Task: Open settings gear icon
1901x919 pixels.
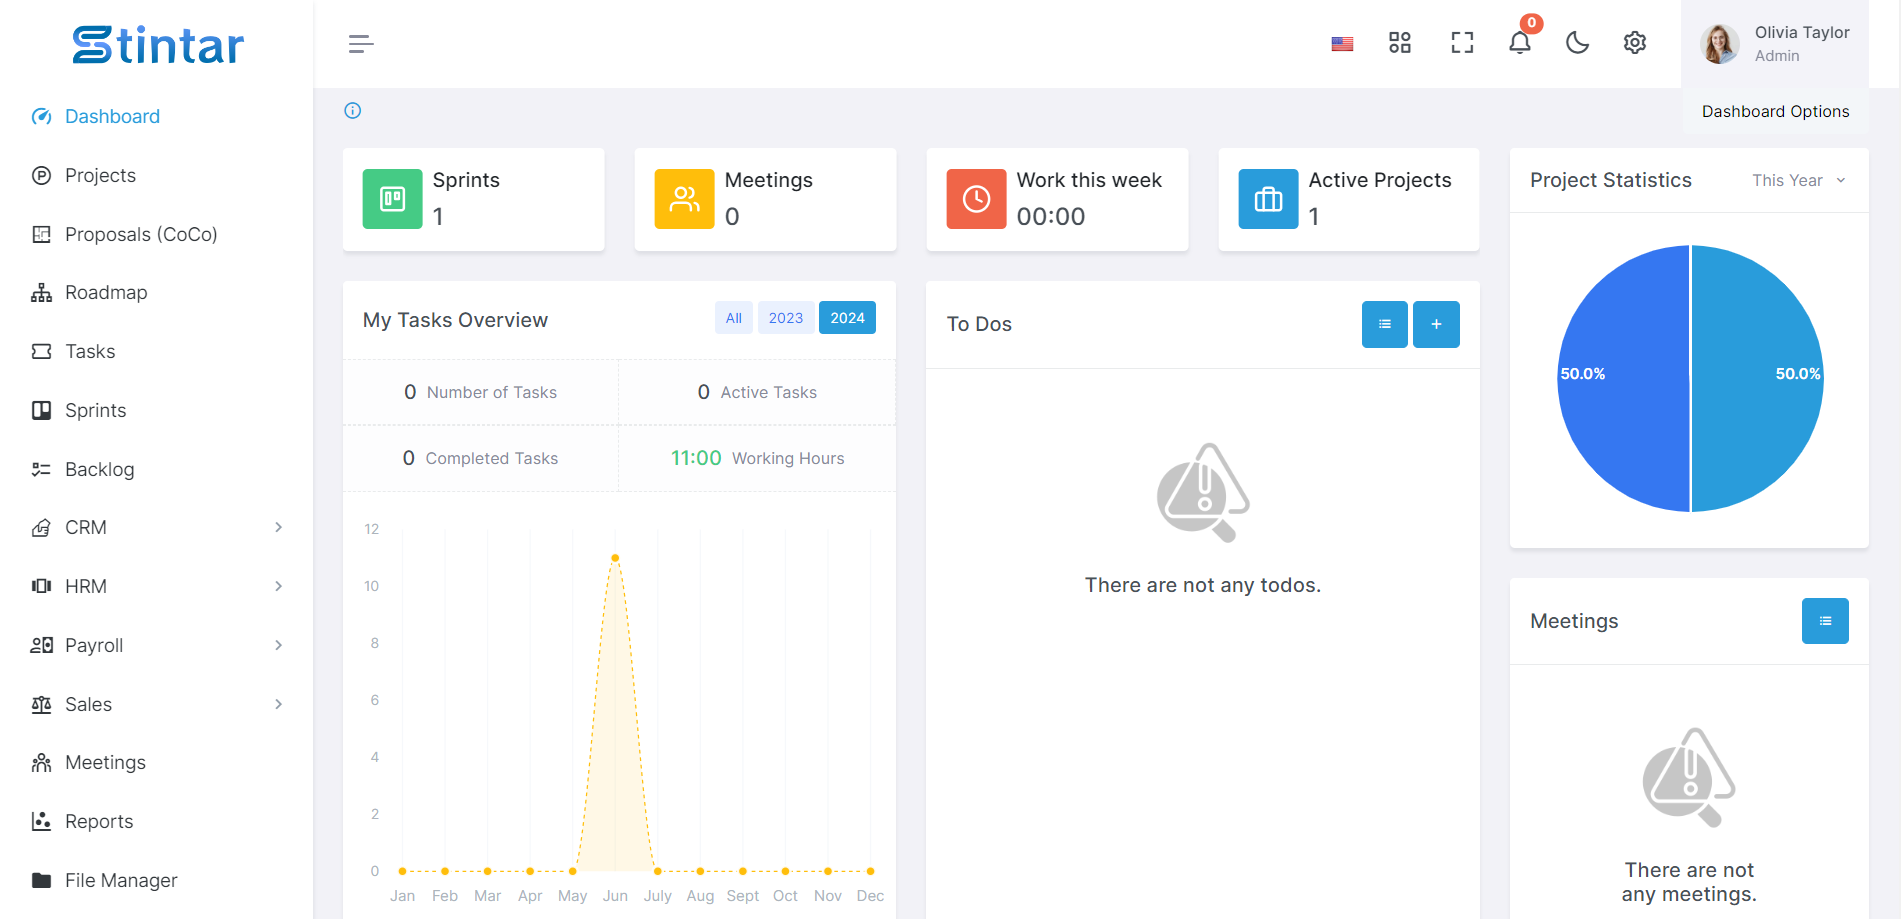Action: (x=1635, y=43)
